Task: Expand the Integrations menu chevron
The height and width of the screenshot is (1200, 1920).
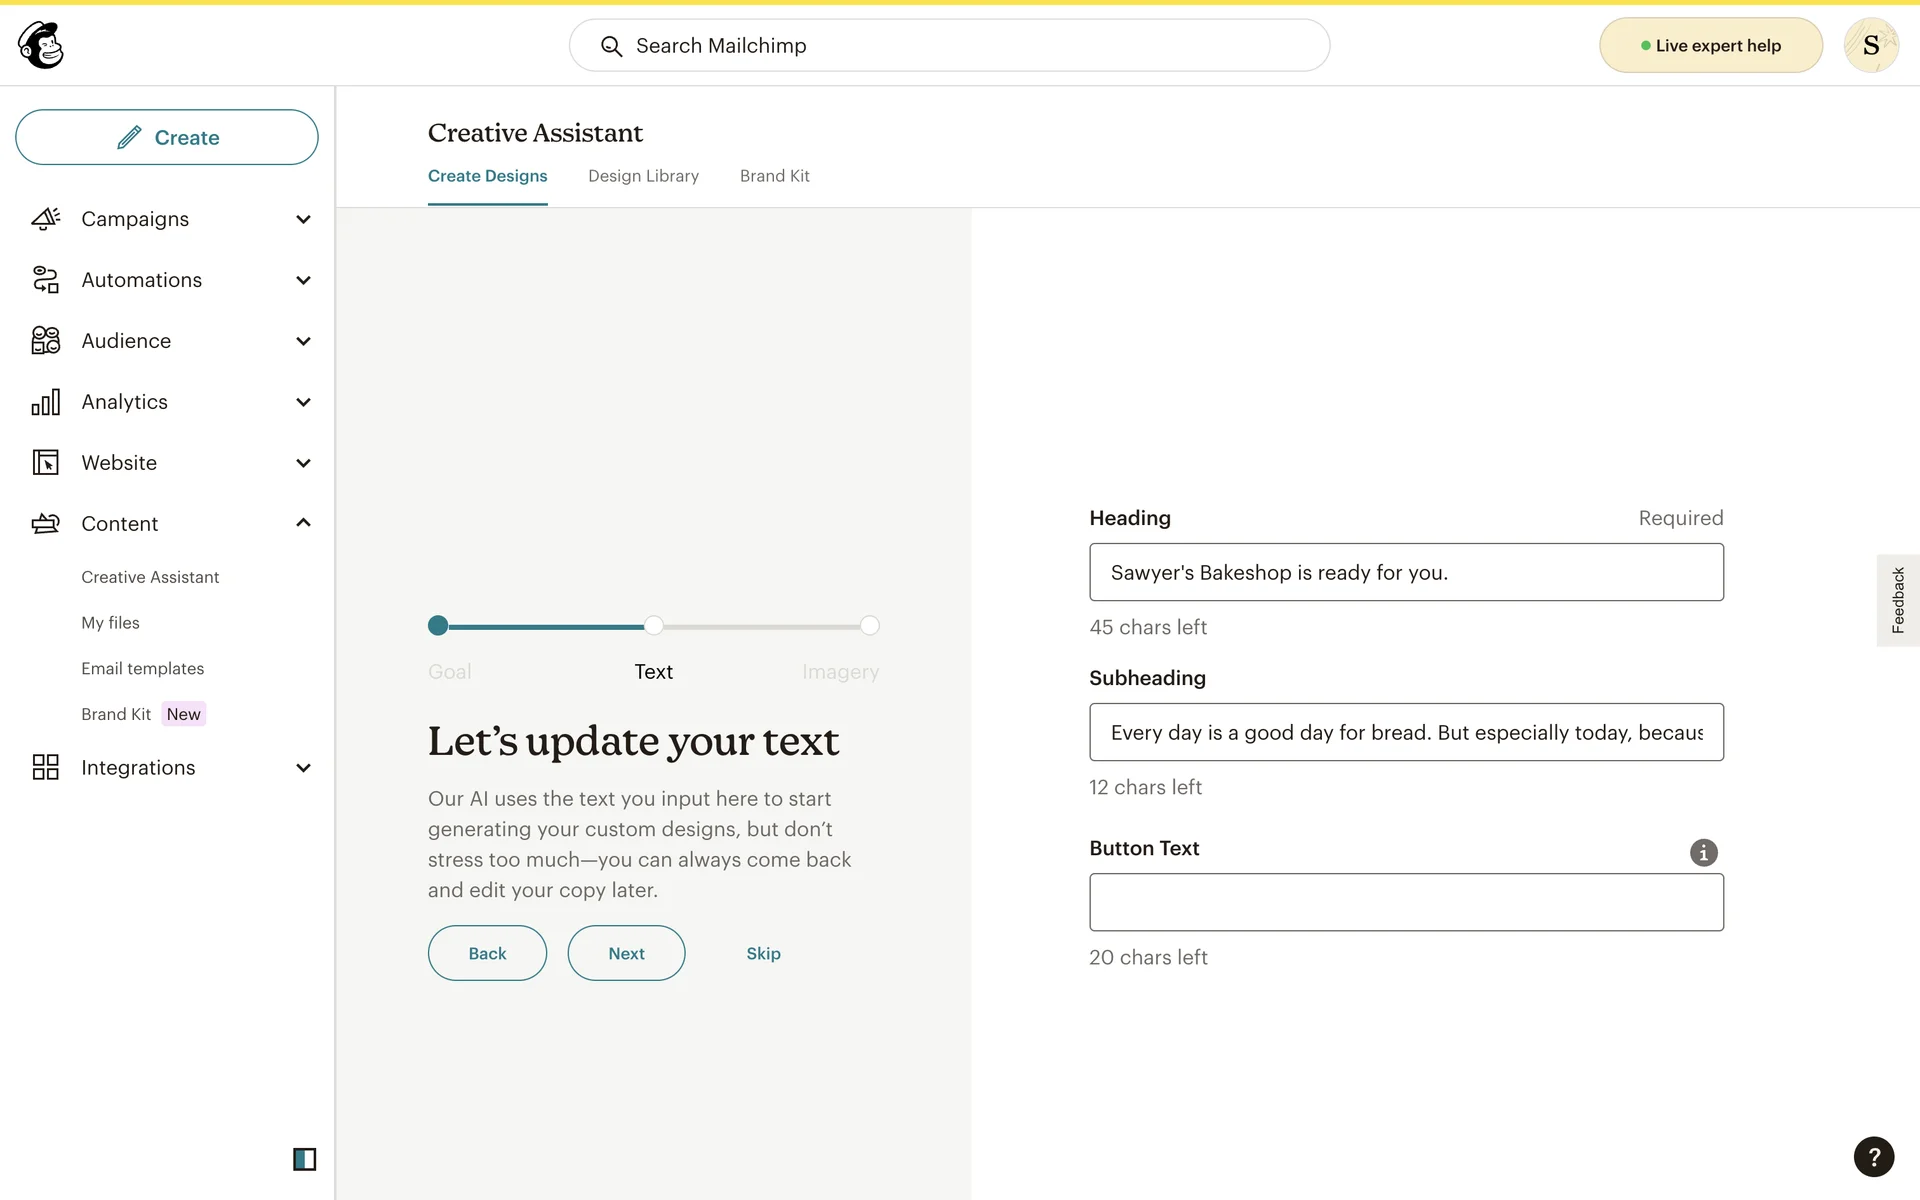Action: pyautogui.click(x=303, y=768)
